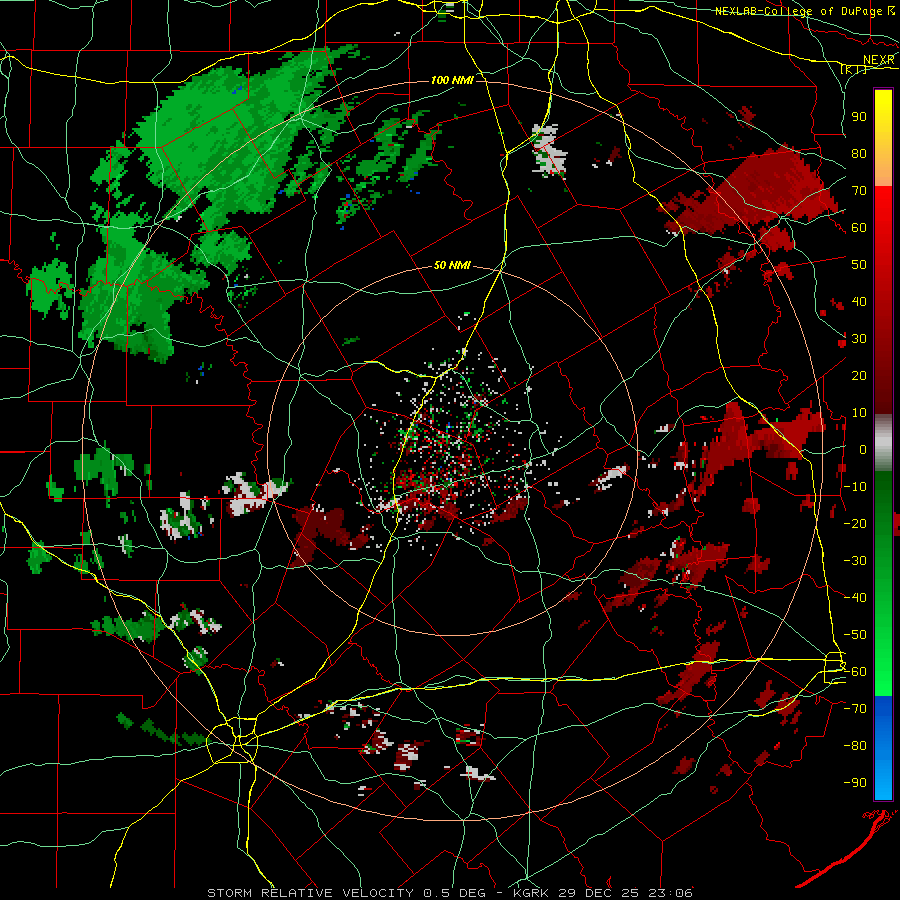Click the "20" value on velocity scale
Image resolution: width=900 pixels, height=900 pixels.
pyautogui.click(x=859, y=375)
